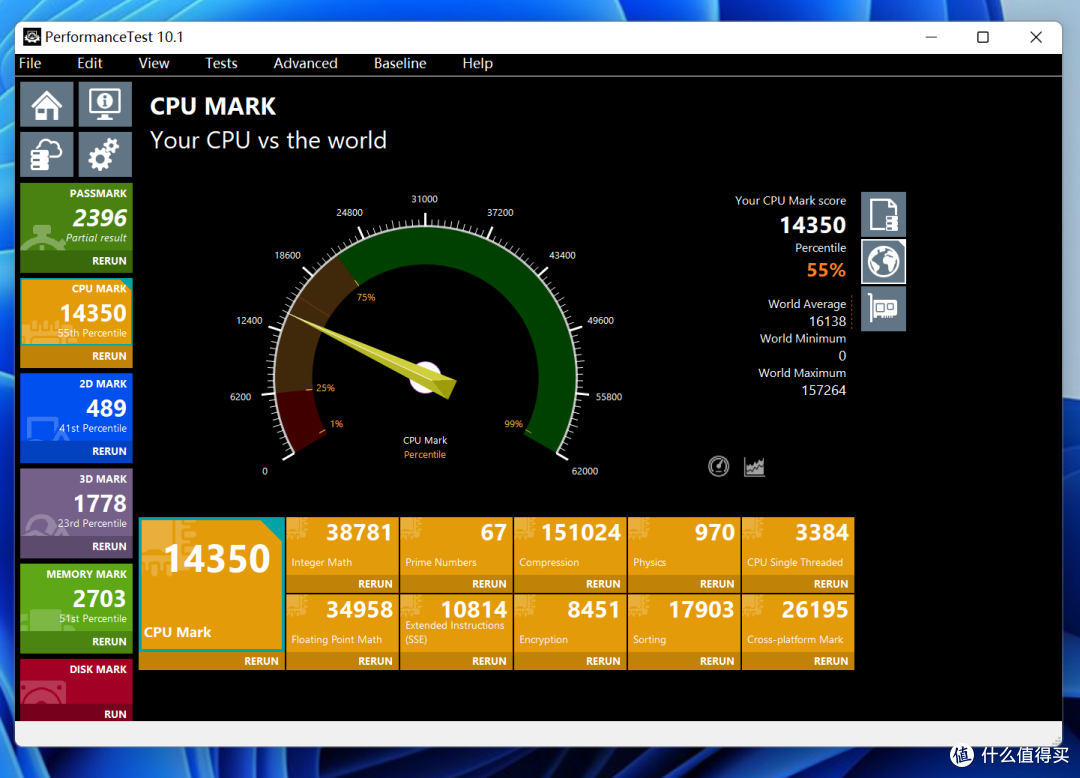
Task: Open the Advanced menu
Action: coord(305,63)
